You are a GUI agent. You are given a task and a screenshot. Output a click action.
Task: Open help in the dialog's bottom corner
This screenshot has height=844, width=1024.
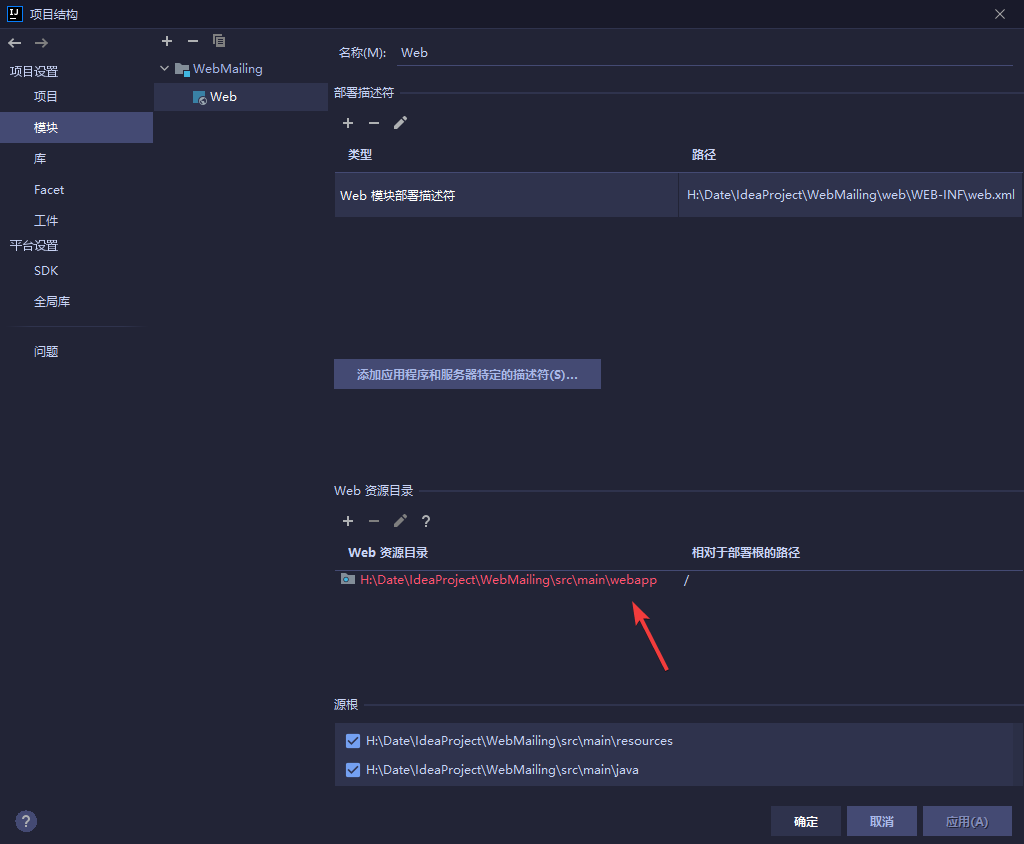26,821
